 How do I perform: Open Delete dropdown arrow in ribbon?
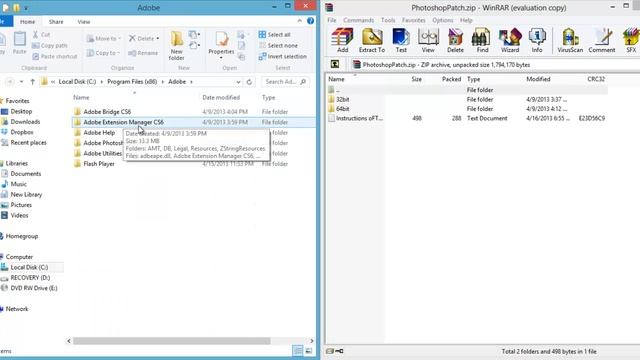point(158,38)
